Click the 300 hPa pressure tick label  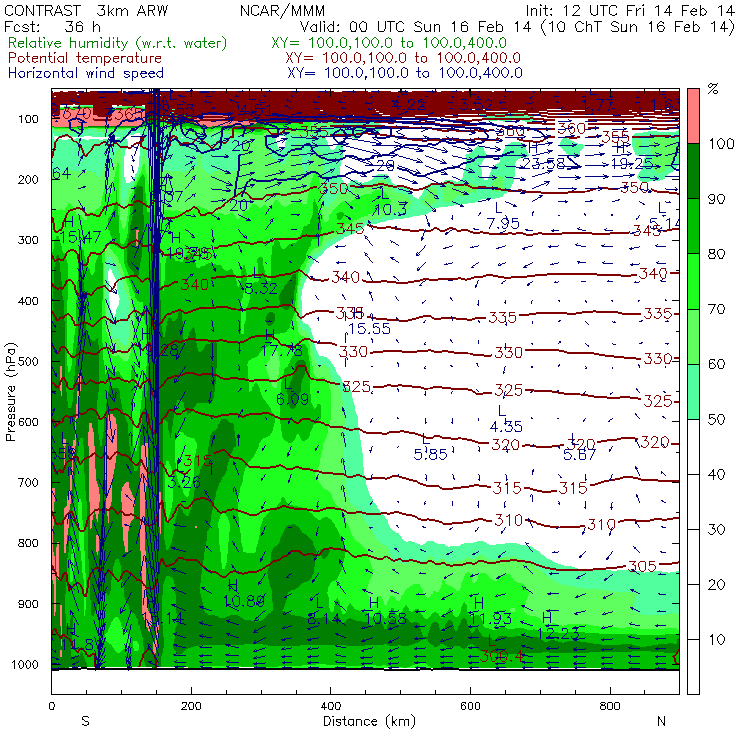pyautogui.click(x=28, y=240)
